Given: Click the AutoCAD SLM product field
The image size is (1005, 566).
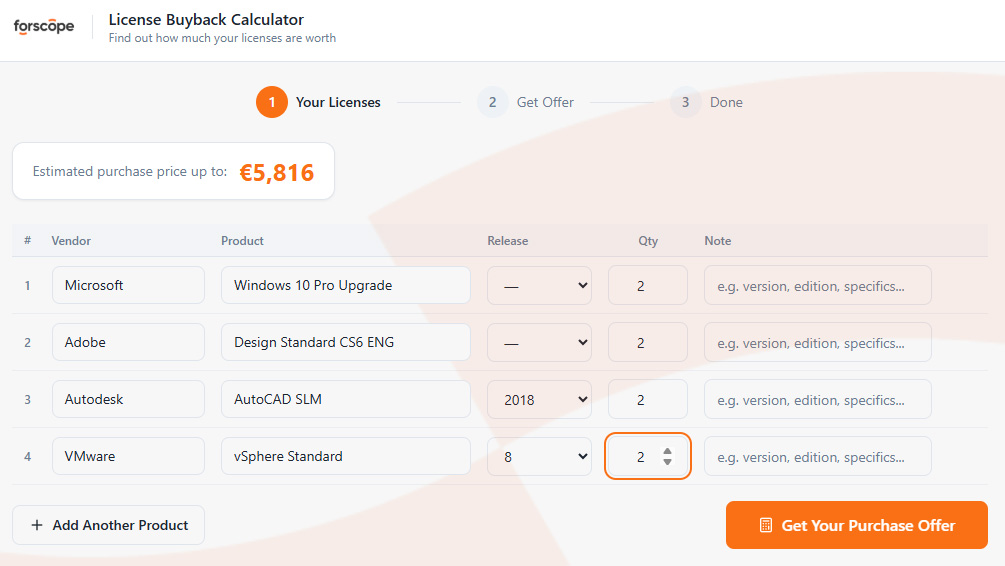Looking at the screenshot, I should point(345,399).
